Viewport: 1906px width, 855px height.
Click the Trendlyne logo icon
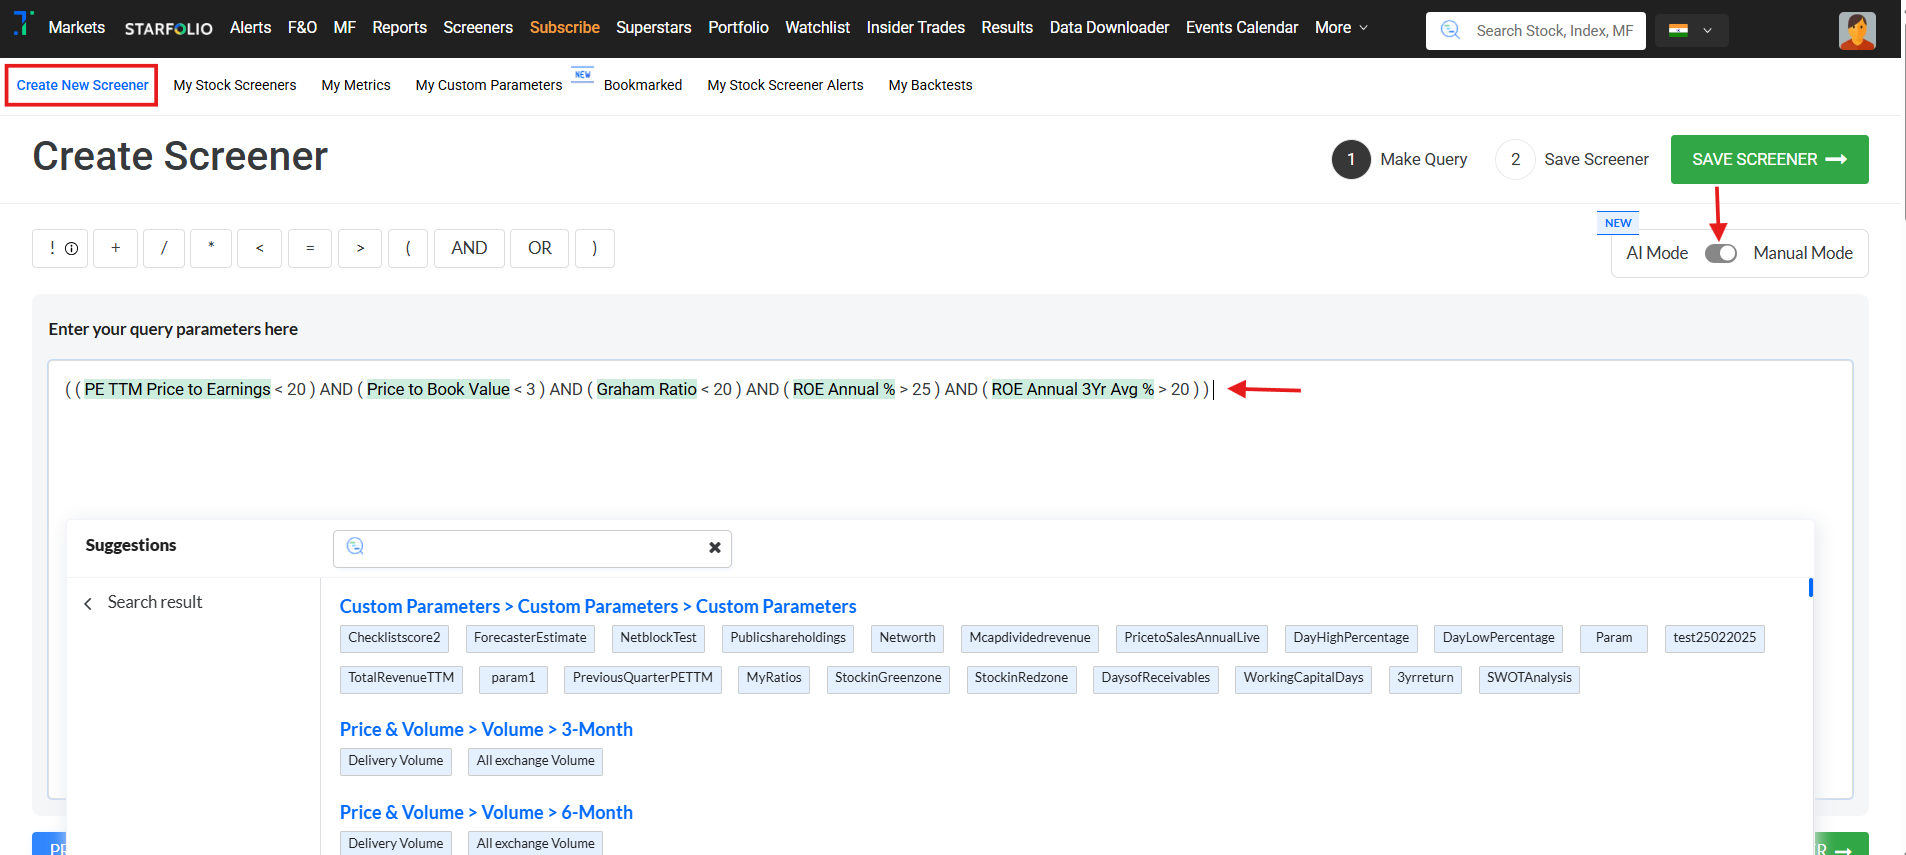[23, 23]
